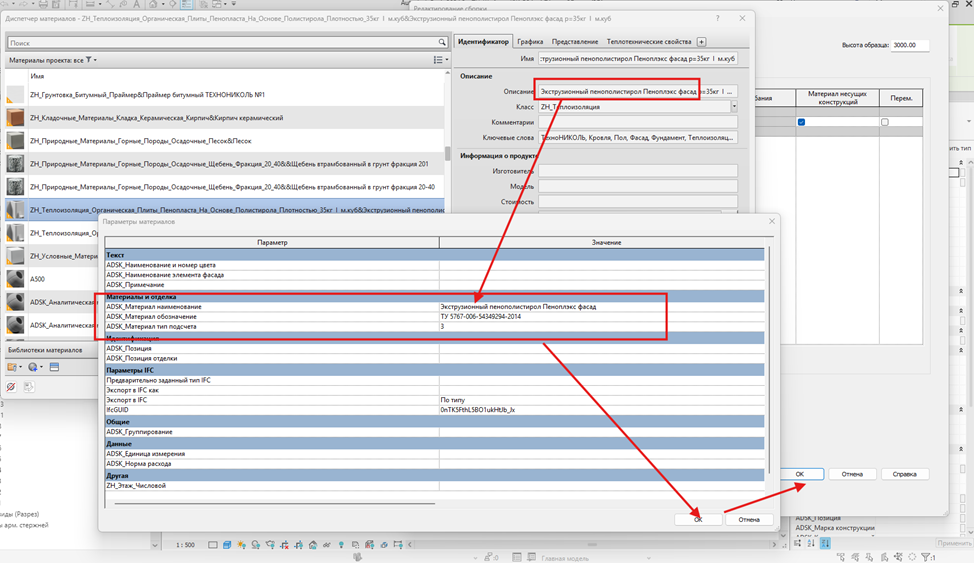Click the brick thumbnail for Кирпич керамический material

click(15, 117)
